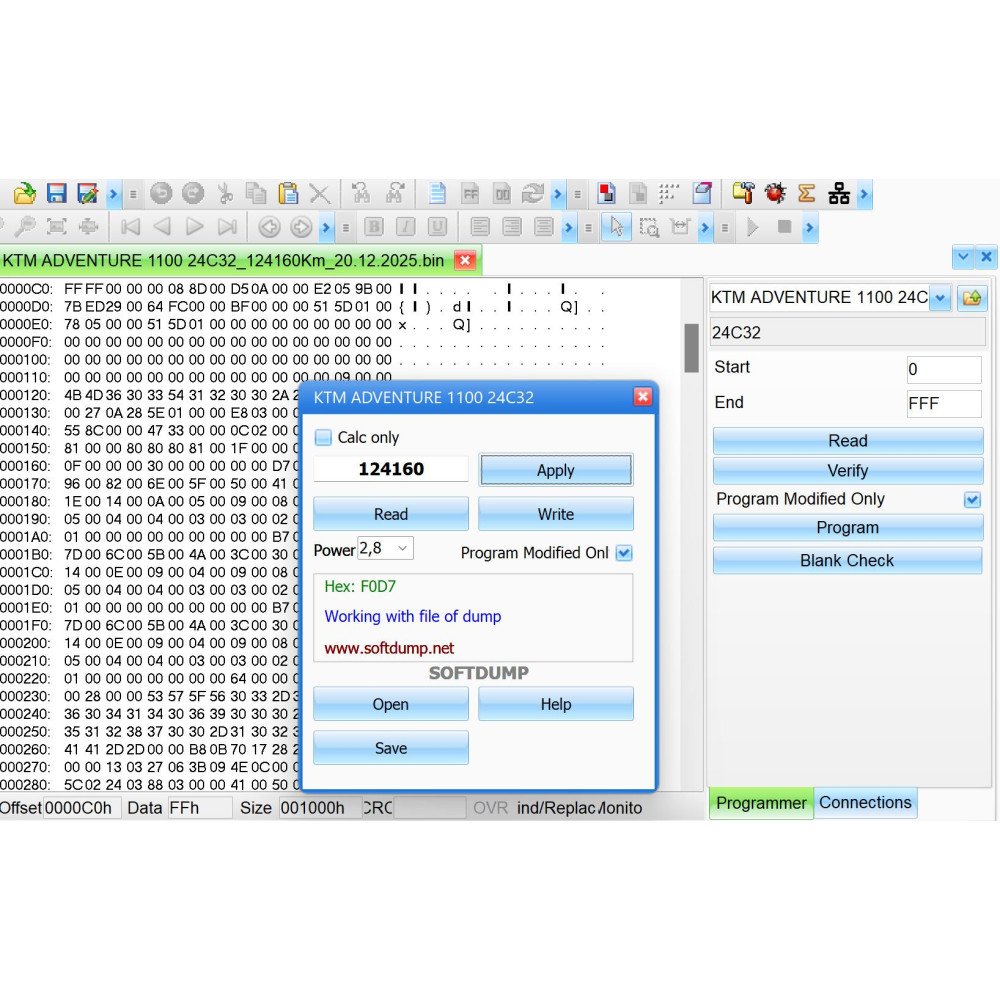Click the Help button in dialog
This screenshot has width=1000, height=1000.
pos(555,704)
